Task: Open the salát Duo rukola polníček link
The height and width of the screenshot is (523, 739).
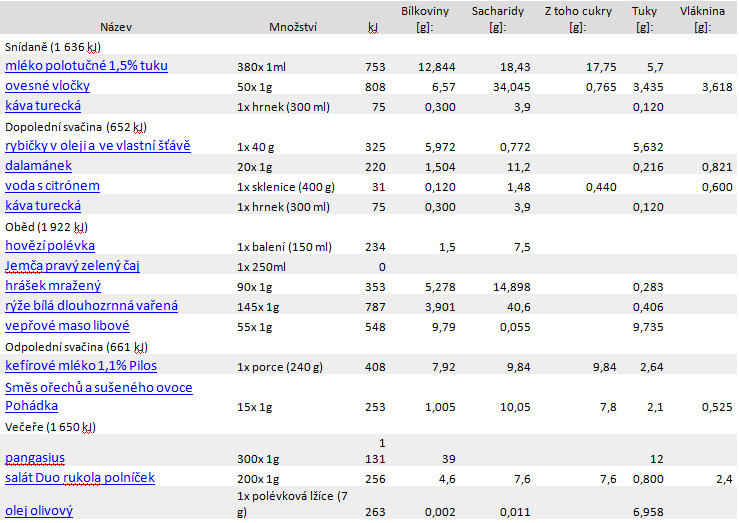Action: [80, 478]
